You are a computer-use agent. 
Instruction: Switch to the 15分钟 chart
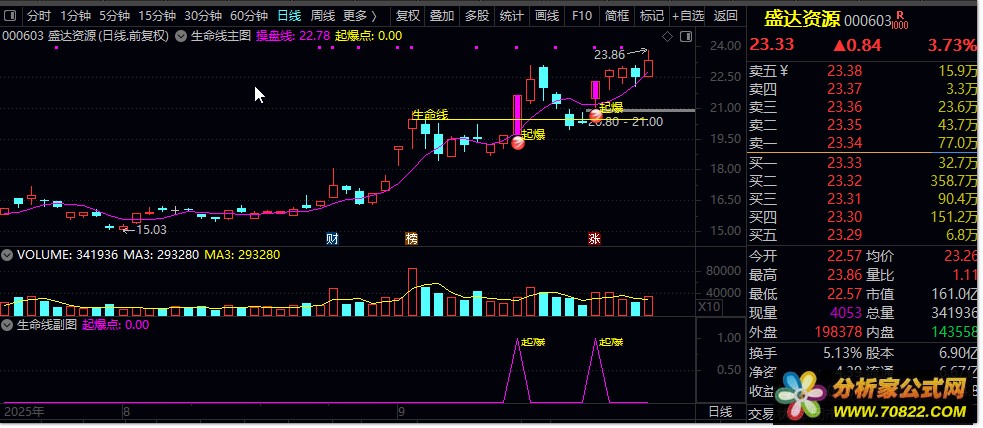tap(157, 15)
